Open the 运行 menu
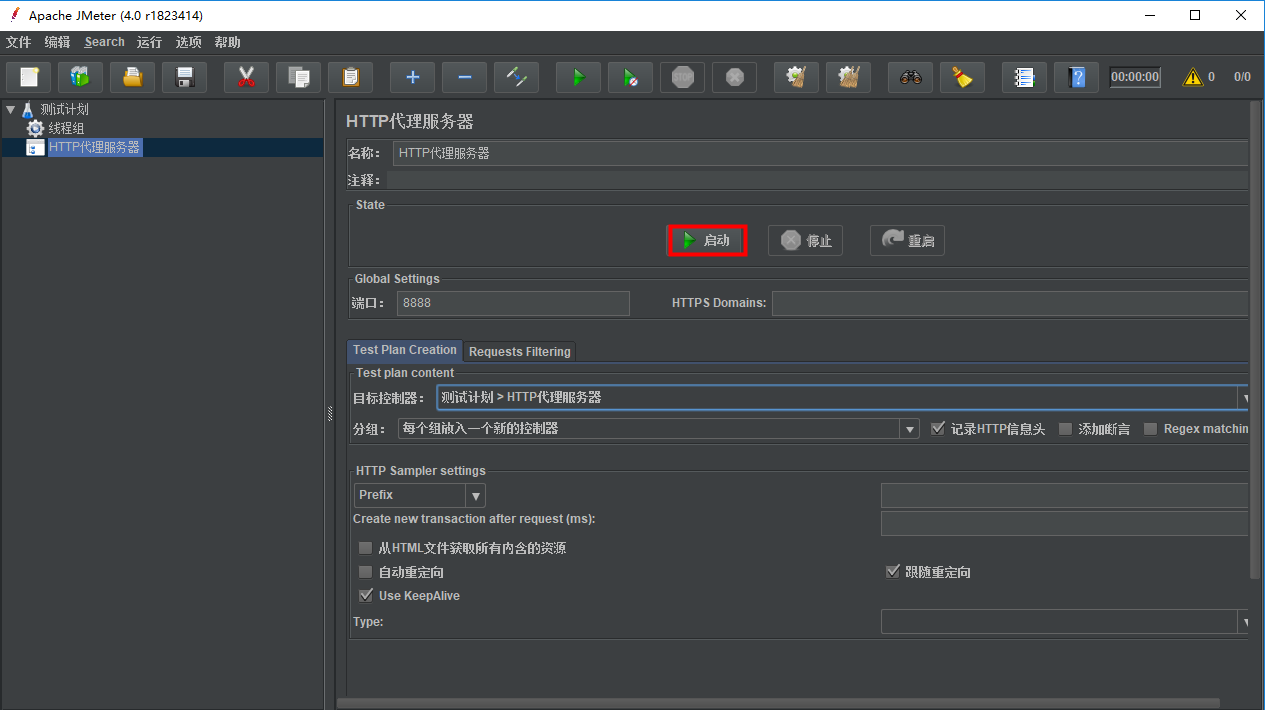Screen dimensions: 1265x710 (x=149, y=42)
